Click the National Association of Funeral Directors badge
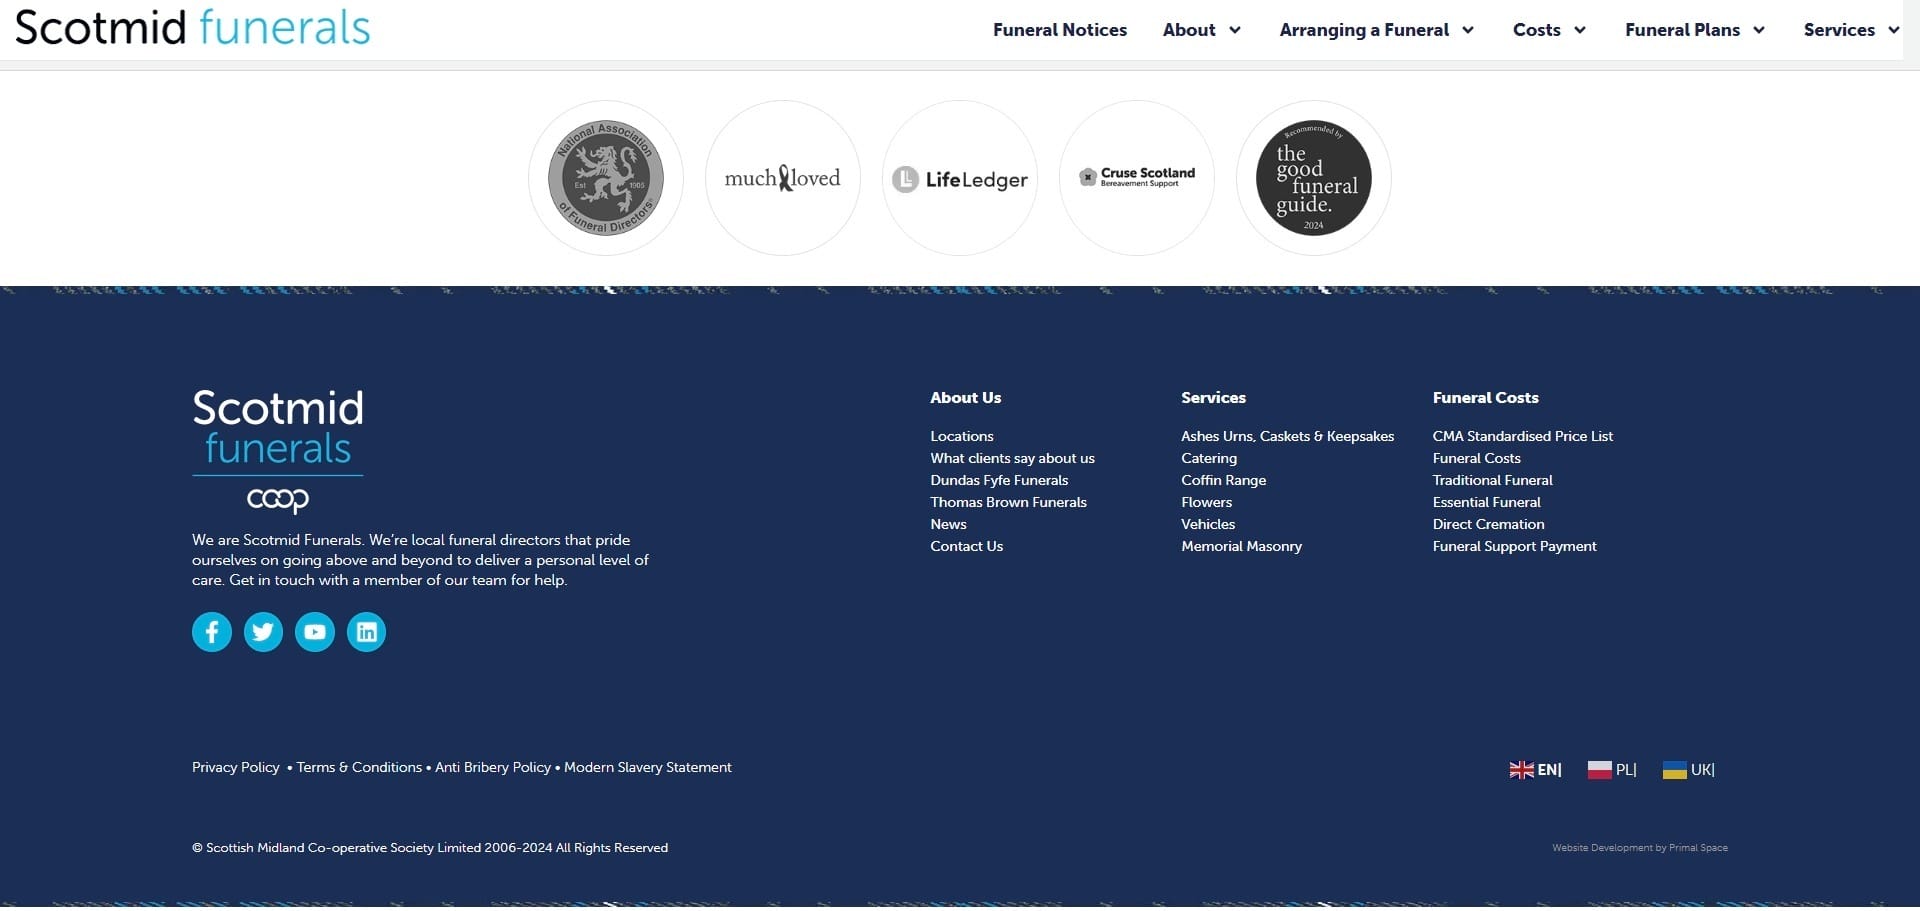The height and width of the screenshot is (911, 1920). click(606, 178)
